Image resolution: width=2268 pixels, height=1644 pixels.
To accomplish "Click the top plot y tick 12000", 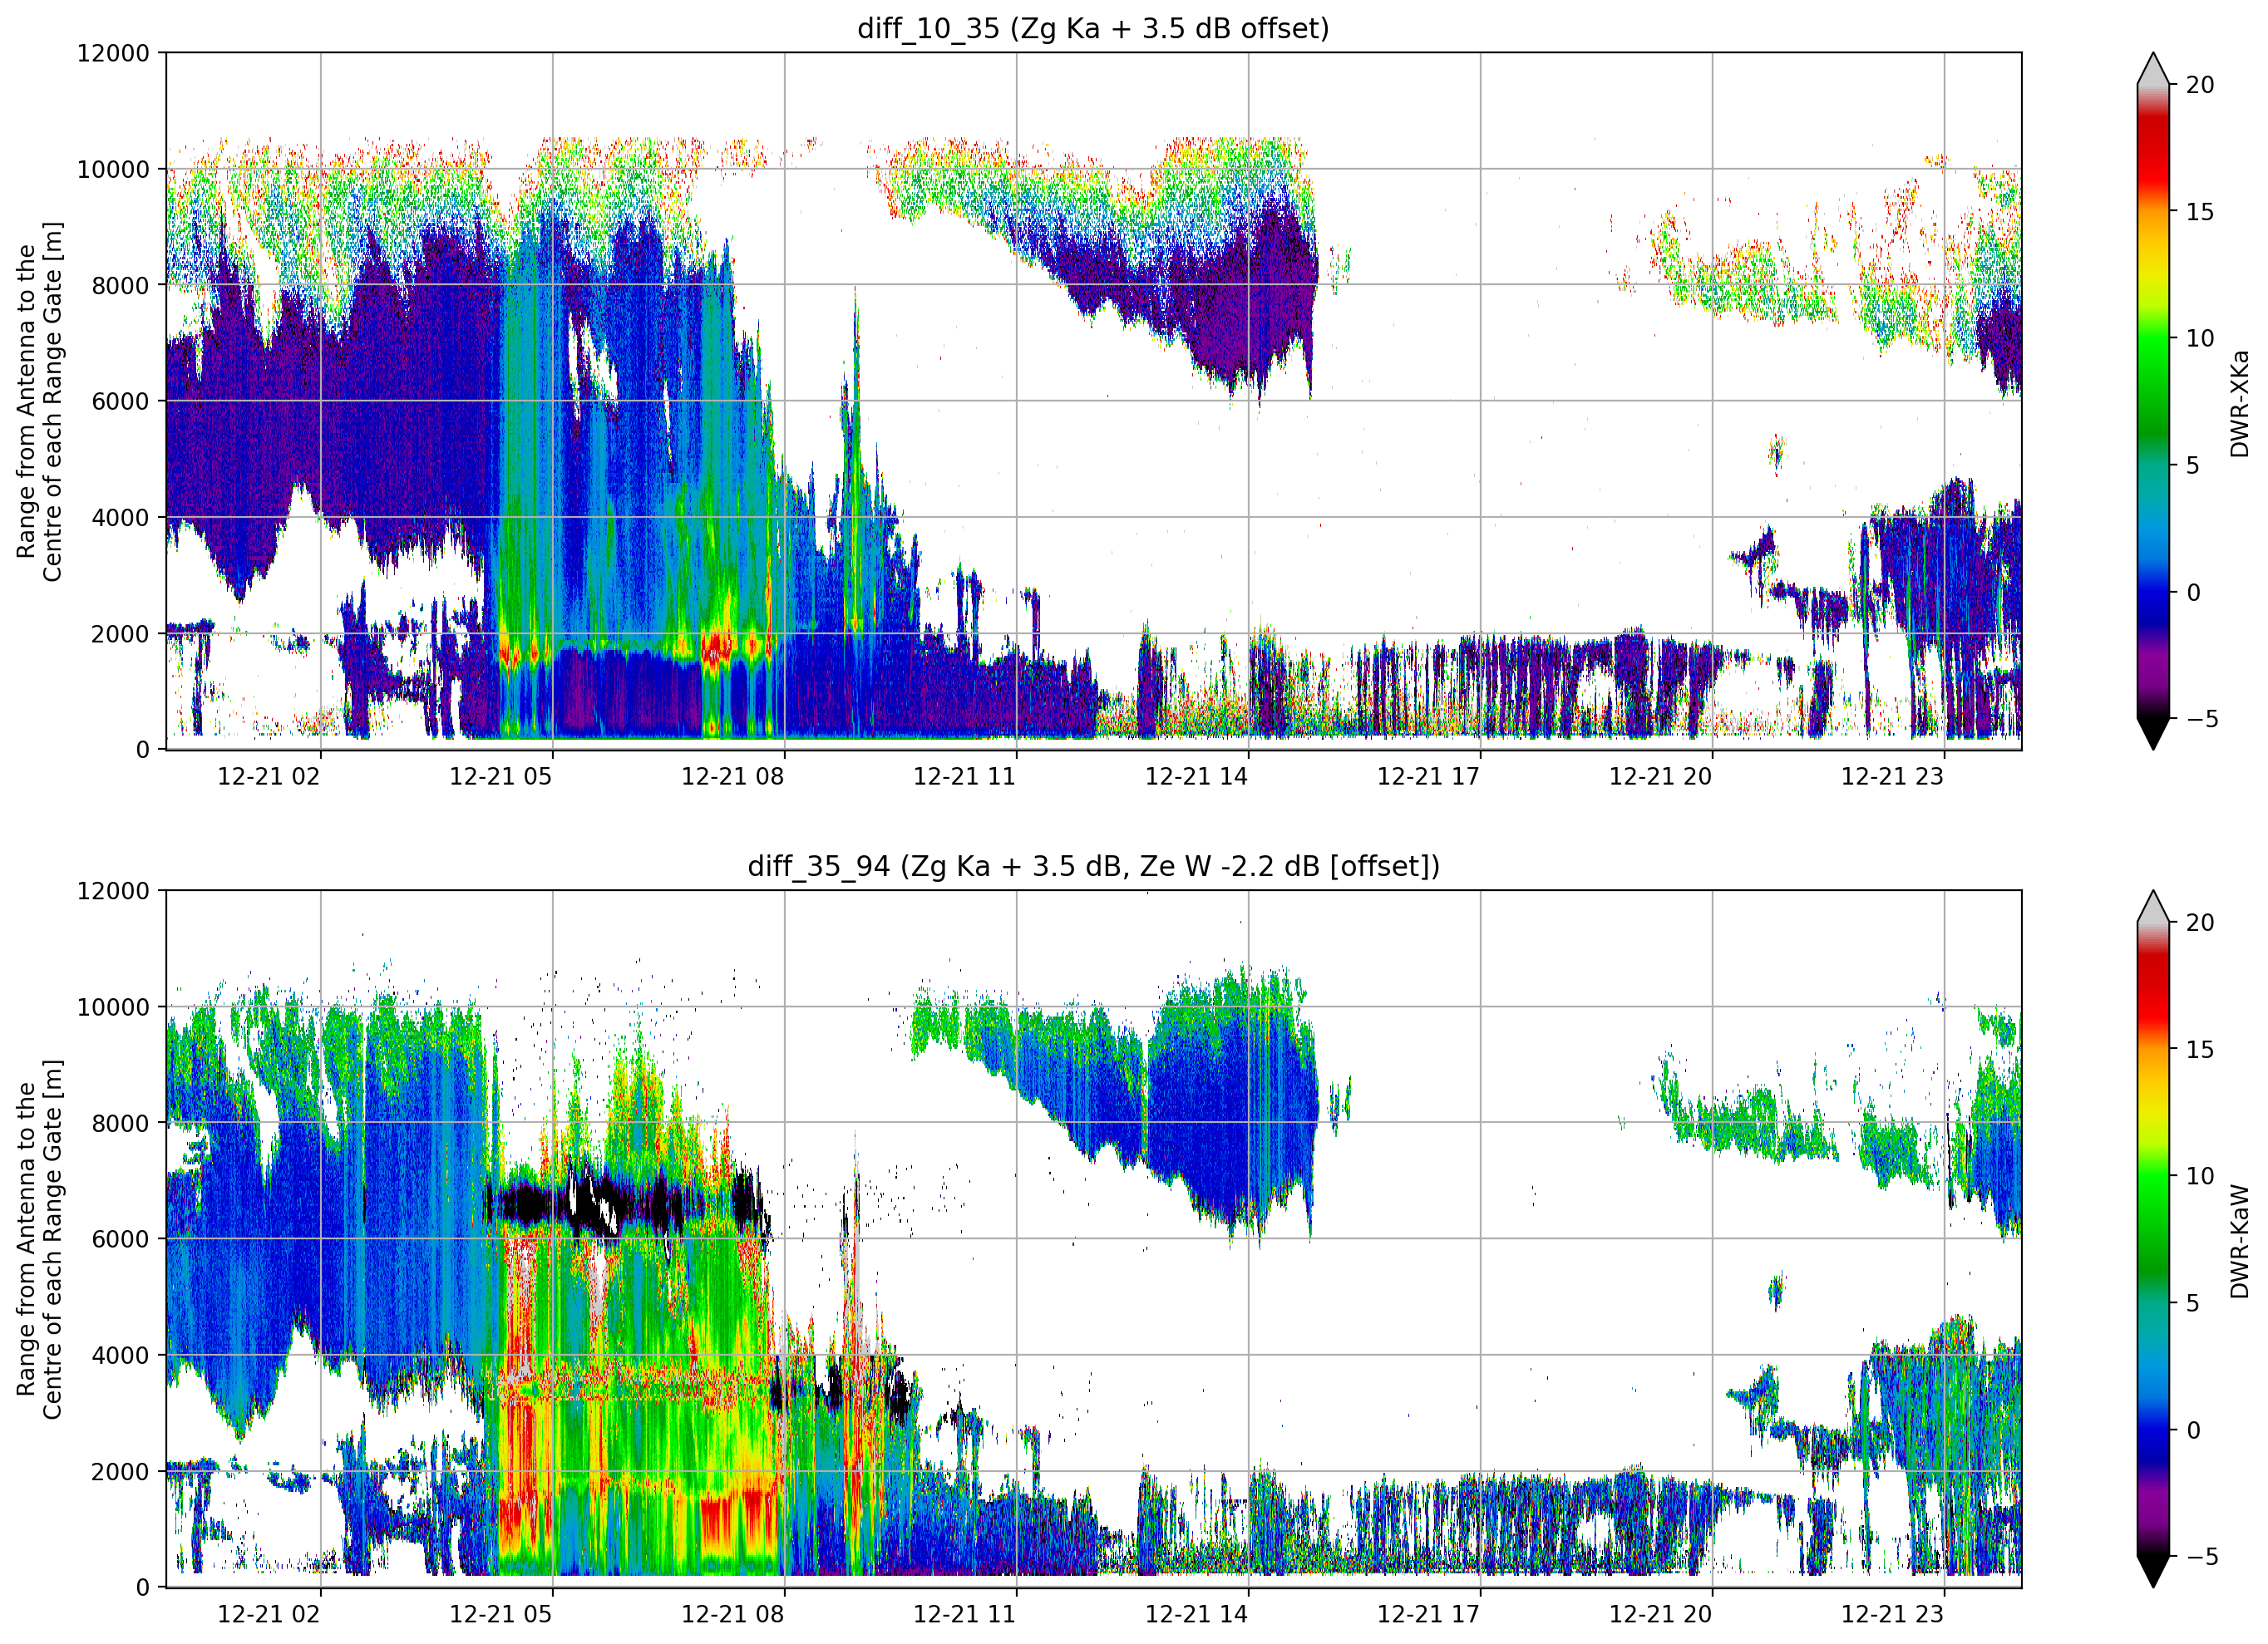I will [x=113, y=53].
